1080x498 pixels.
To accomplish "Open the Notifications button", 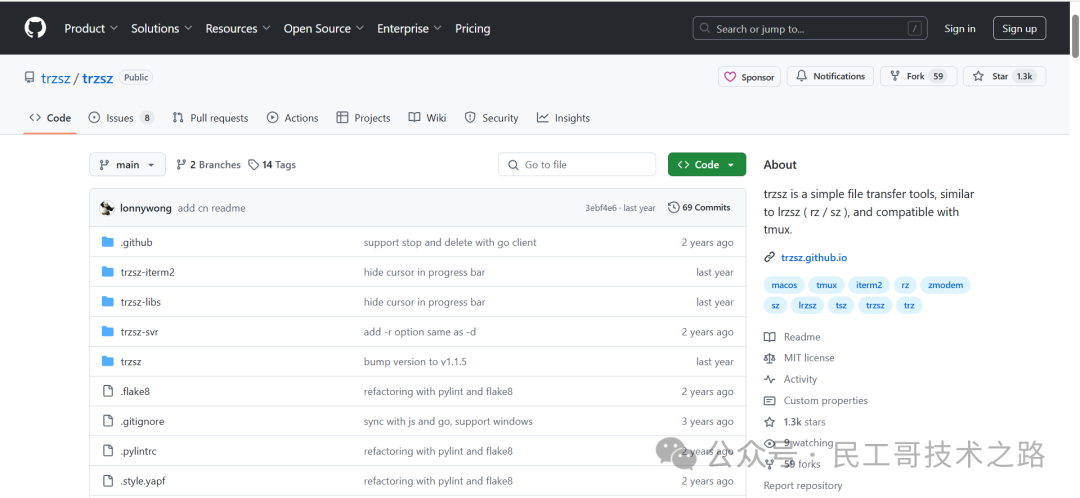I will pyautogui.click(x=830, y=76).
